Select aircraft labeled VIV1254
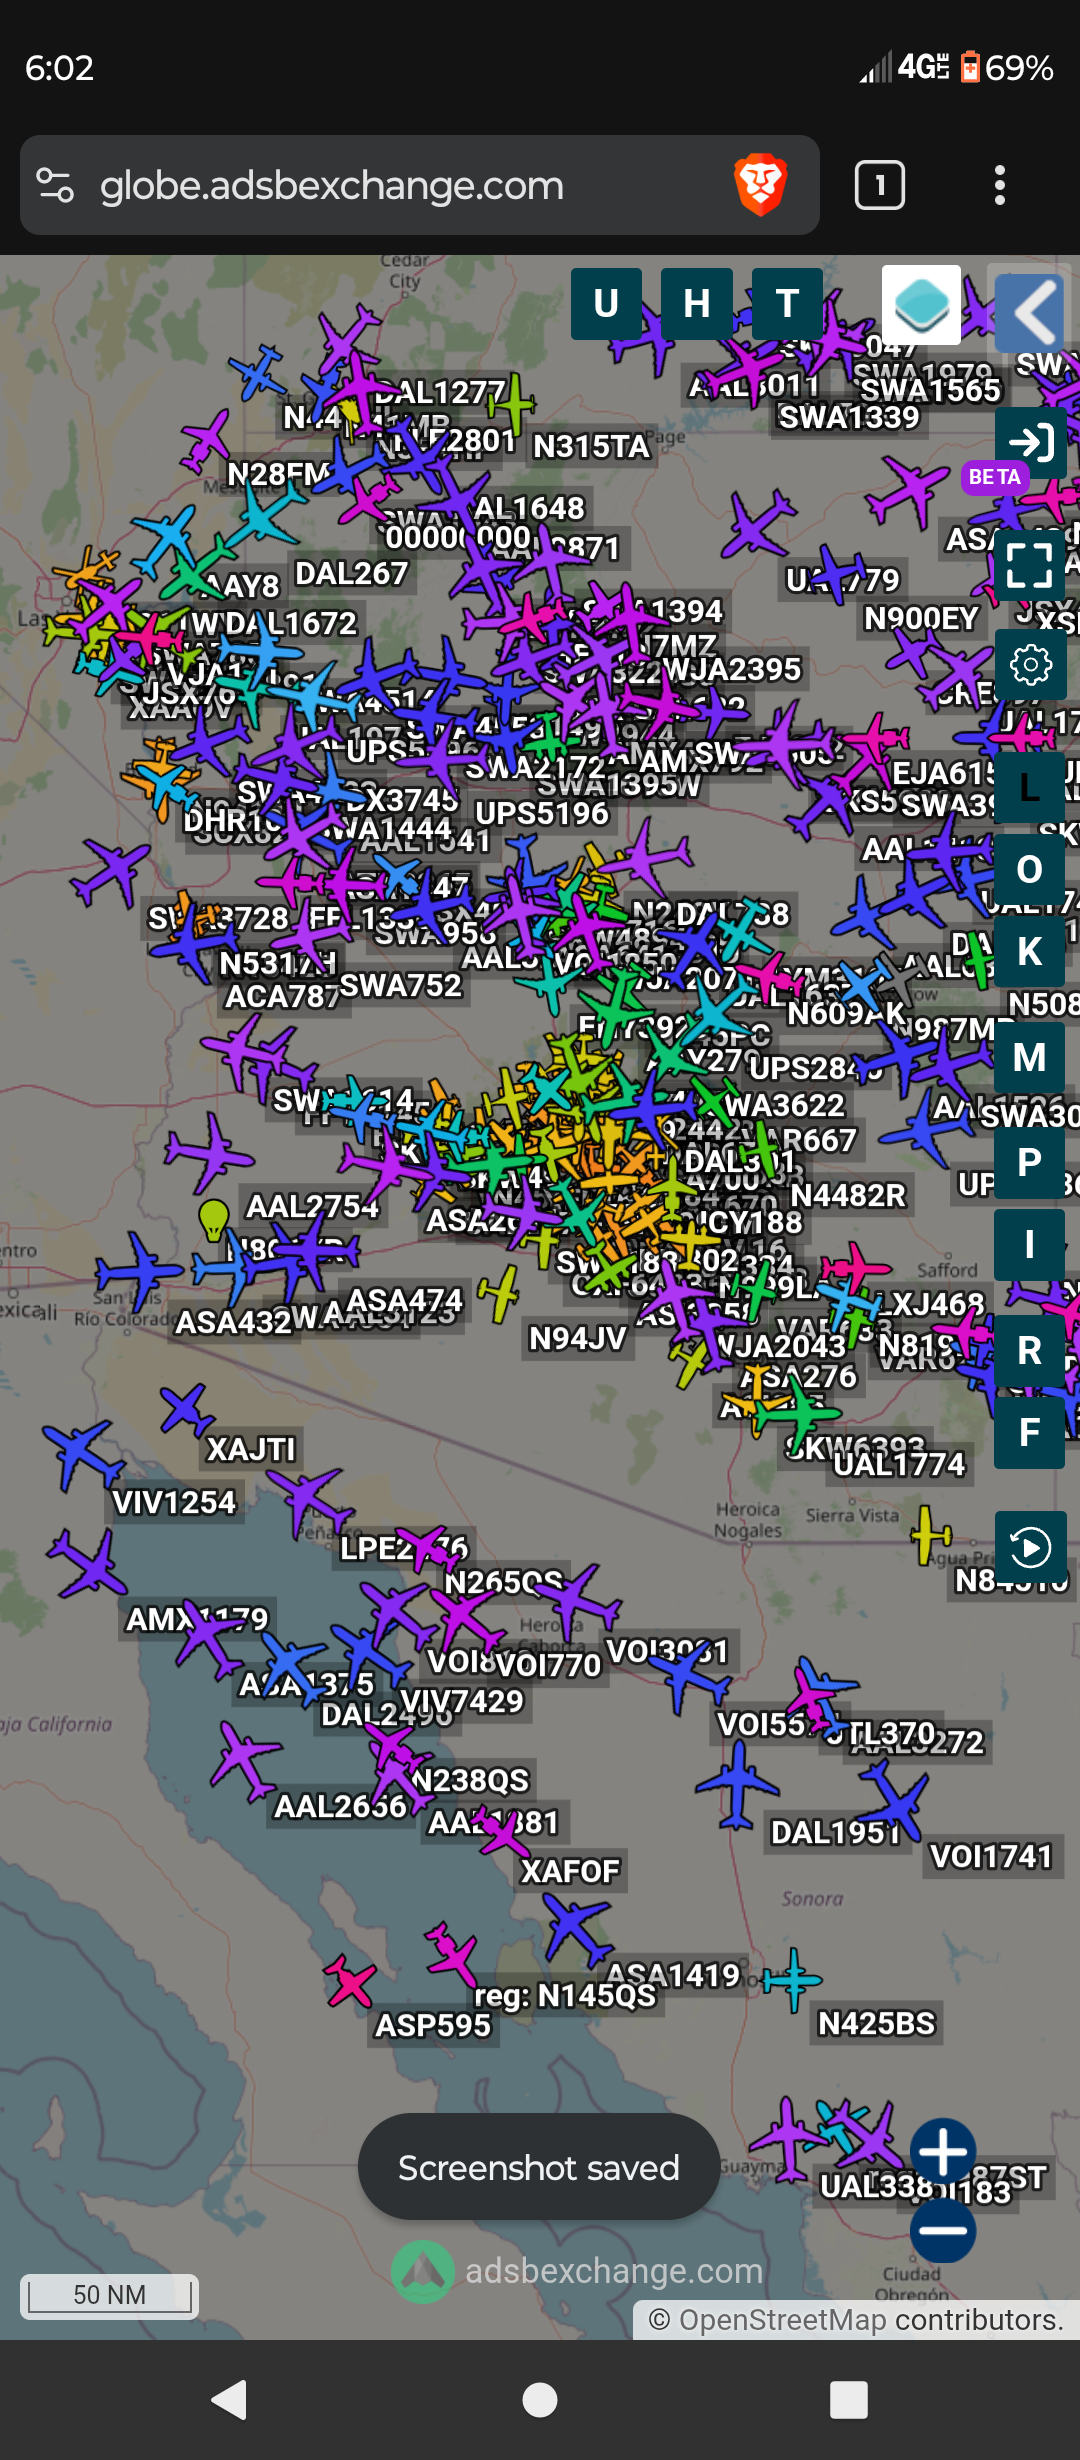This screenshot has width=1080, height=2460. tap(82, 1455)
